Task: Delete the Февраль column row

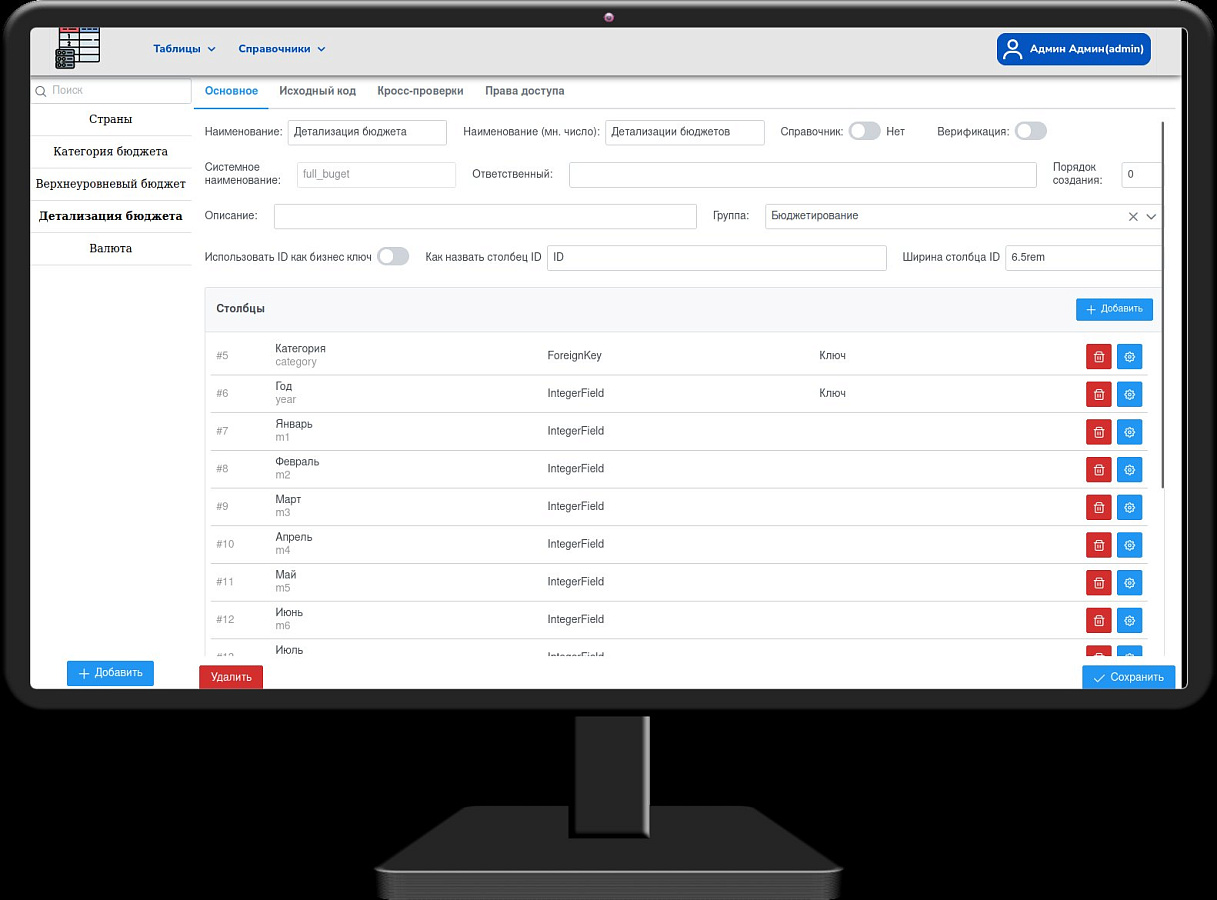Action: (1099, 470)
